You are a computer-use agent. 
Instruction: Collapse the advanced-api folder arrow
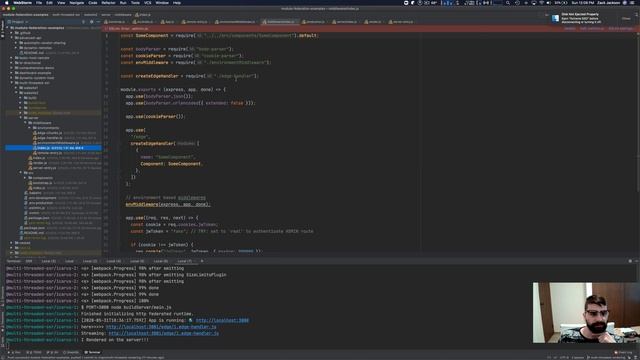pos(11,38)
